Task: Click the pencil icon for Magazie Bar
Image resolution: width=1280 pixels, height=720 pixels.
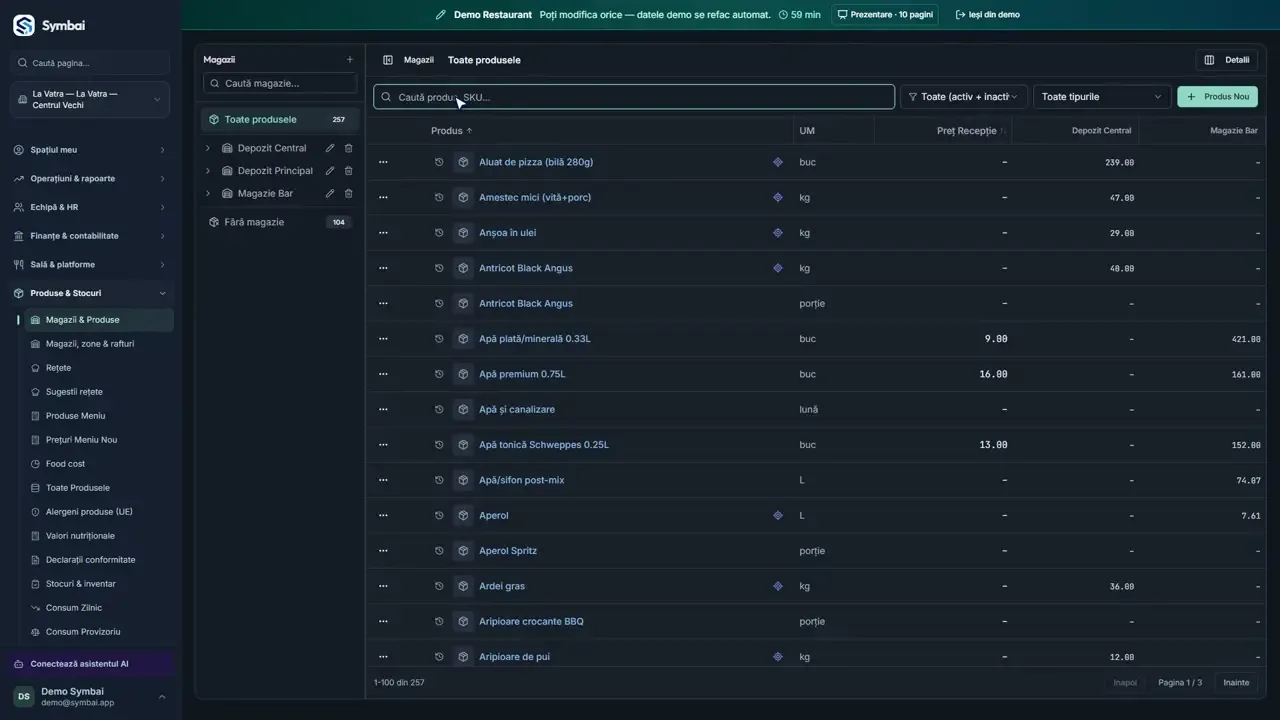Action: tap(330, 194)
